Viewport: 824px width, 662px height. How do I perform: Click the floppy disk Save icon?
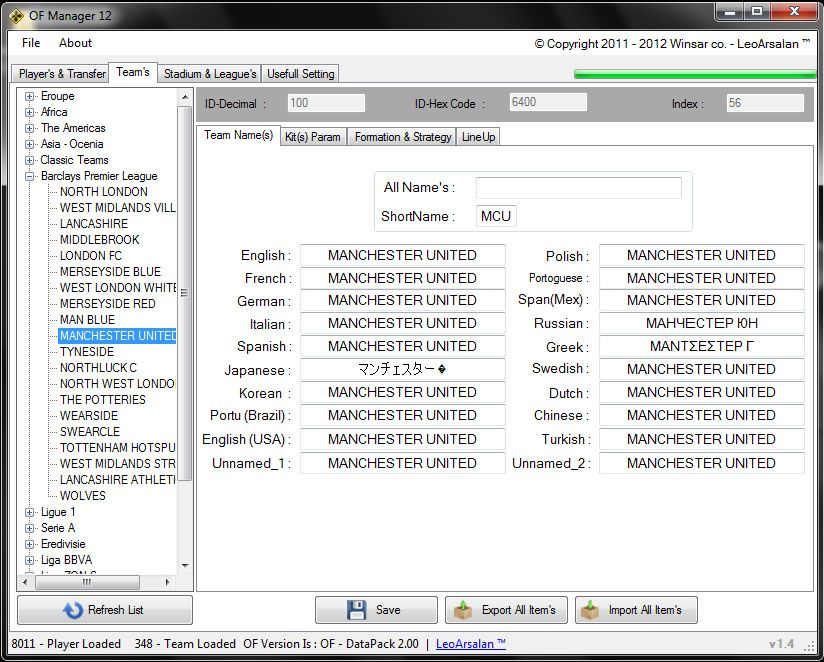tap(357, 610)
